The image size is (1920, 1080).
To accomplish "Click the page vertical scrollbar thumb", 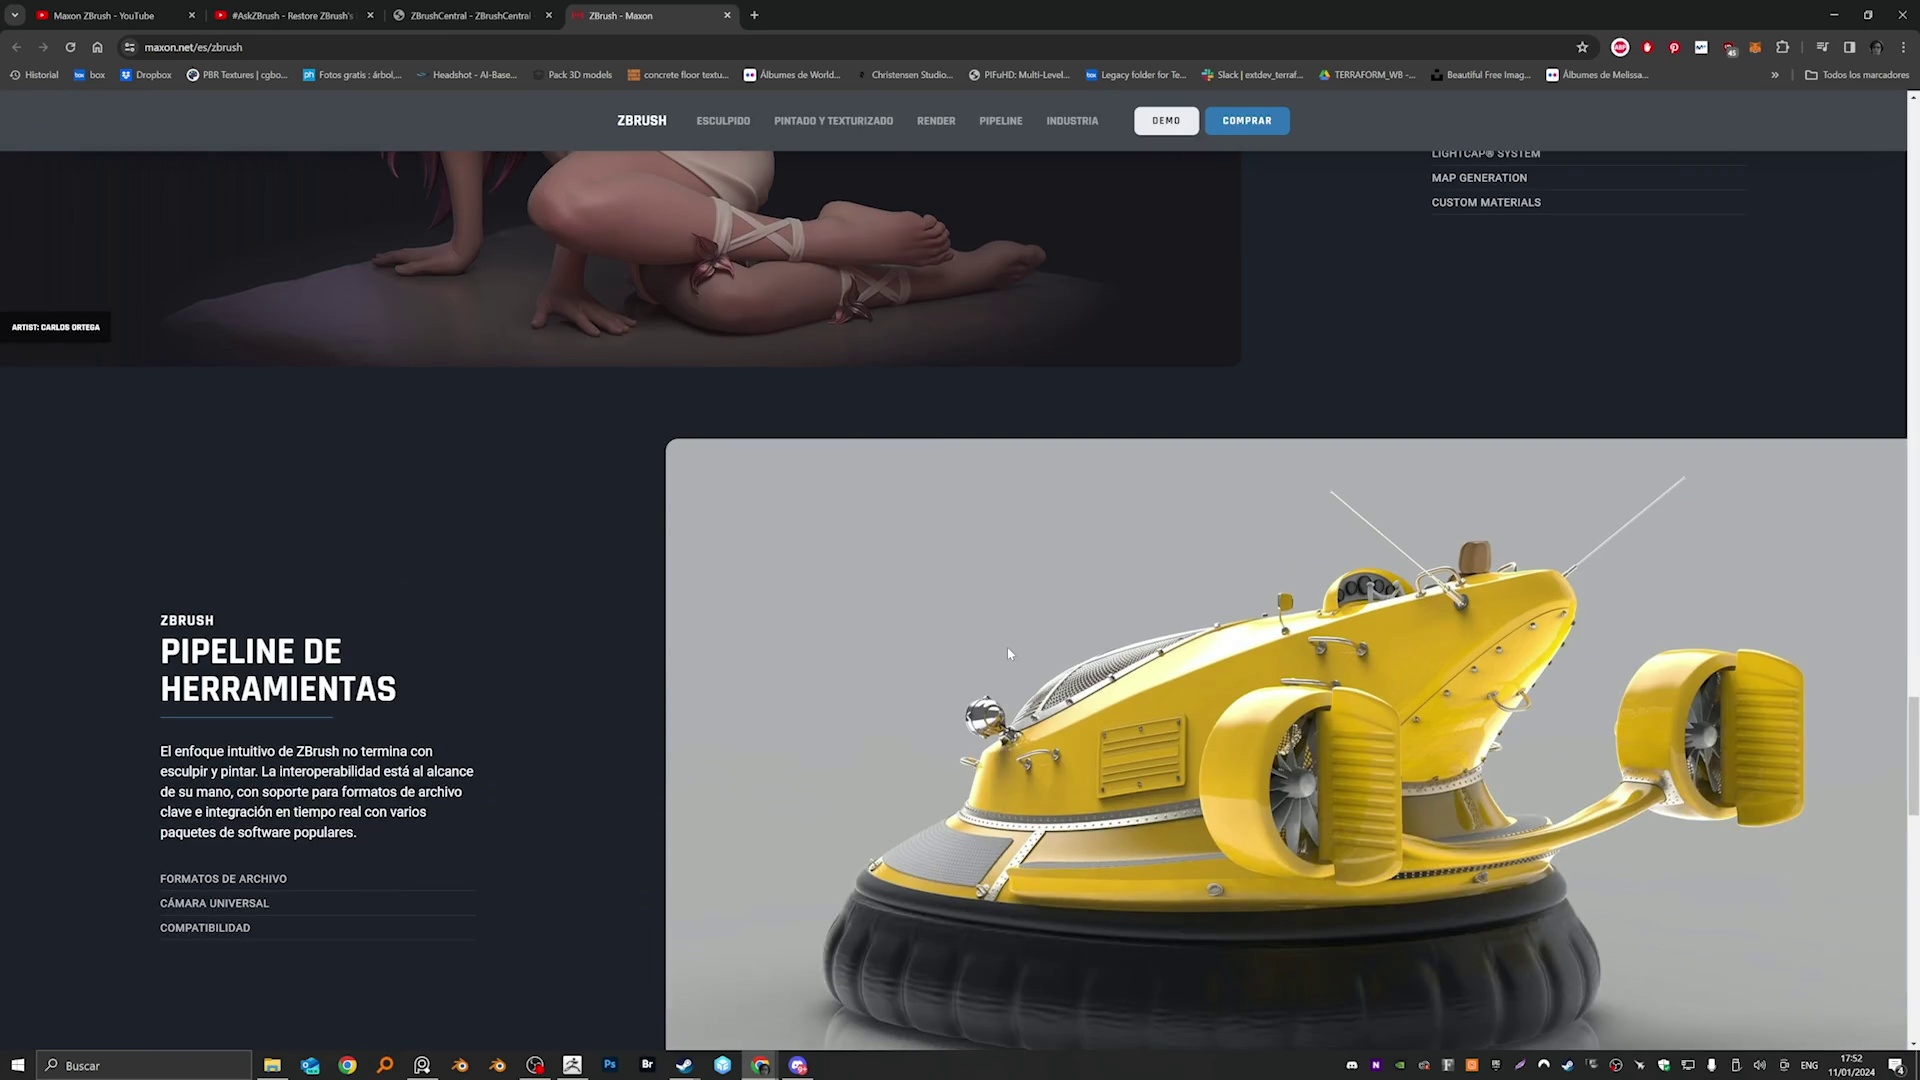I will tap(1913, 756).
